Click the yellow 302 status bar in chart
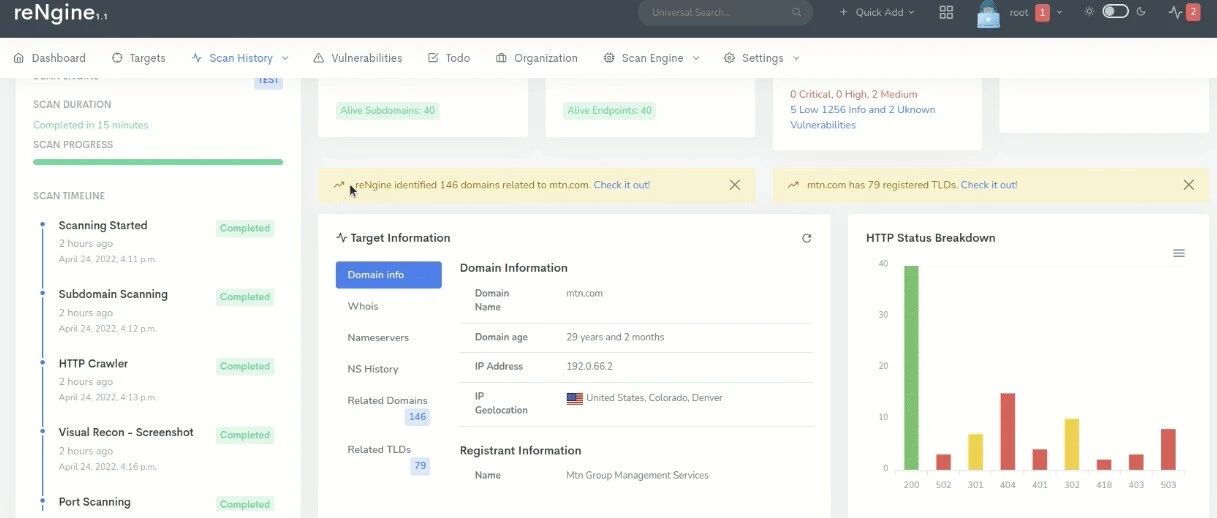 [x=1072, y=444]
